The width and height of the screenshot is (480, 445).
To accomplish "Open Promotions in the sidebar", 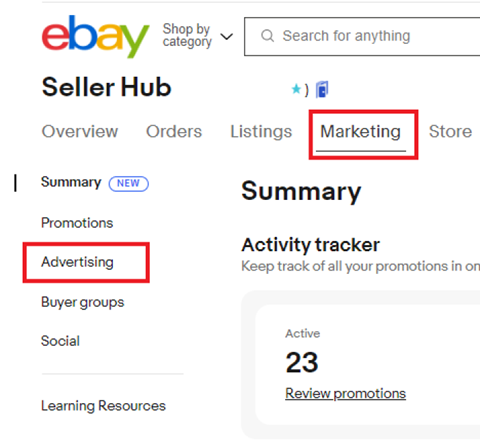I will pyautogui.click(x=77, y=223).
